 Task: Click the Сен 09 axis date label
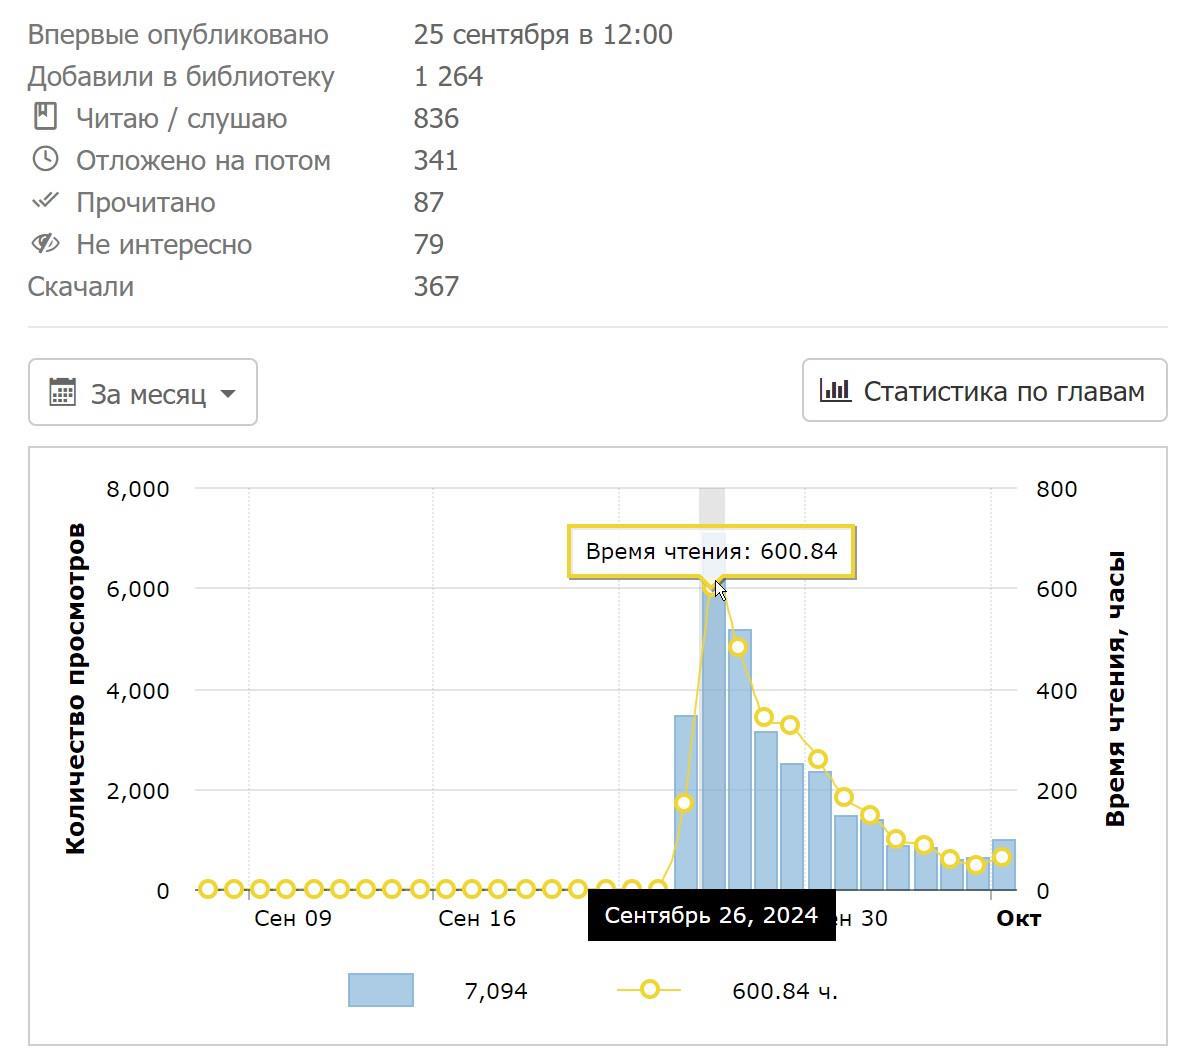292,918
